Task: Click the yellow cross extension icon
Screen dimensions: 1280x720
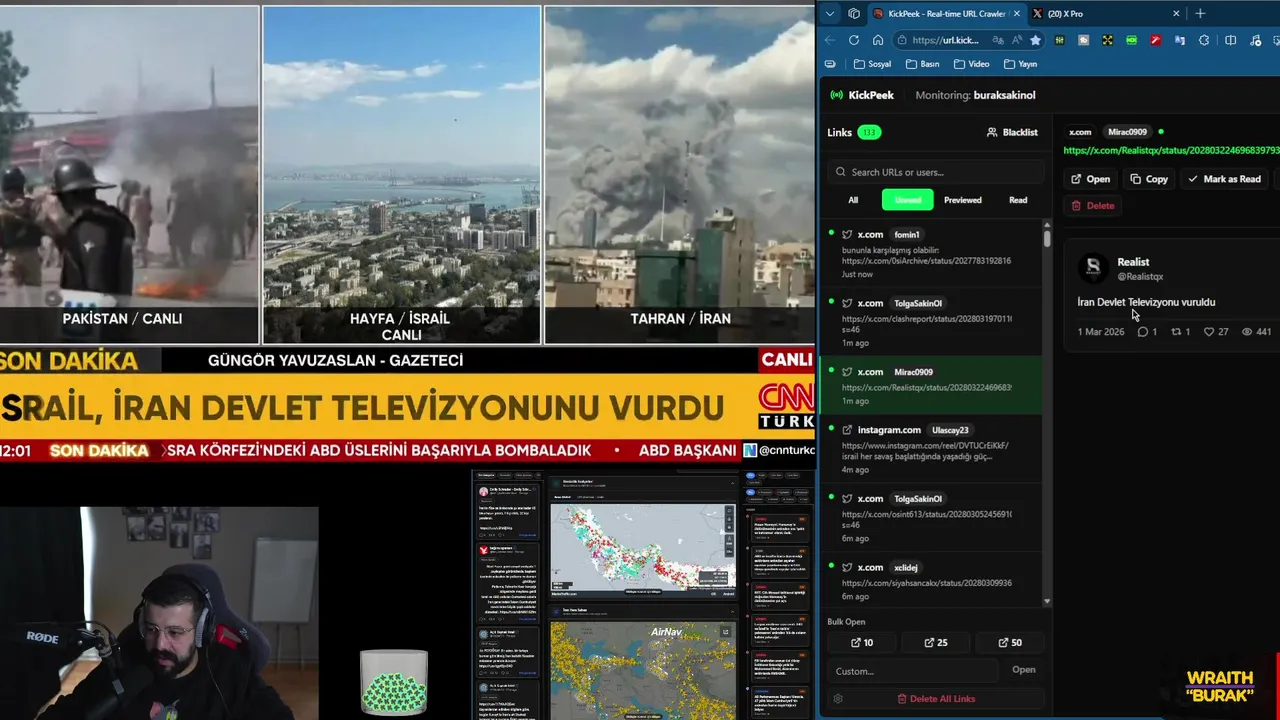Action: tap(1107, 40)
